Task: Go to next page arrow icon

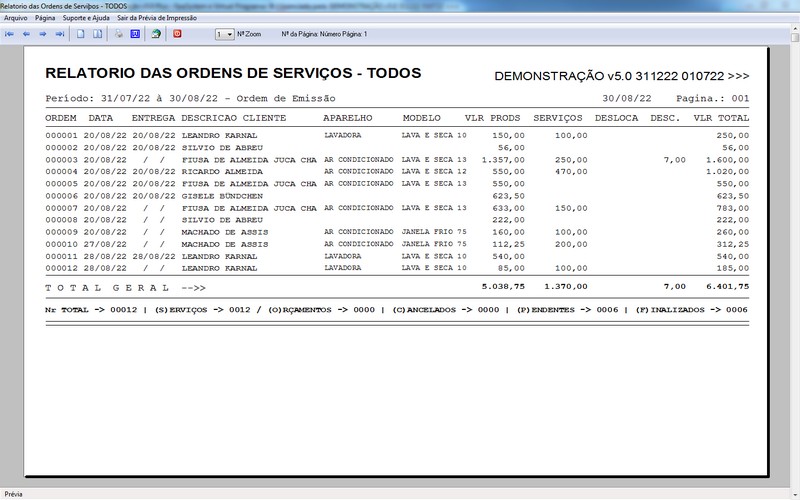Action: coord(43,34)
